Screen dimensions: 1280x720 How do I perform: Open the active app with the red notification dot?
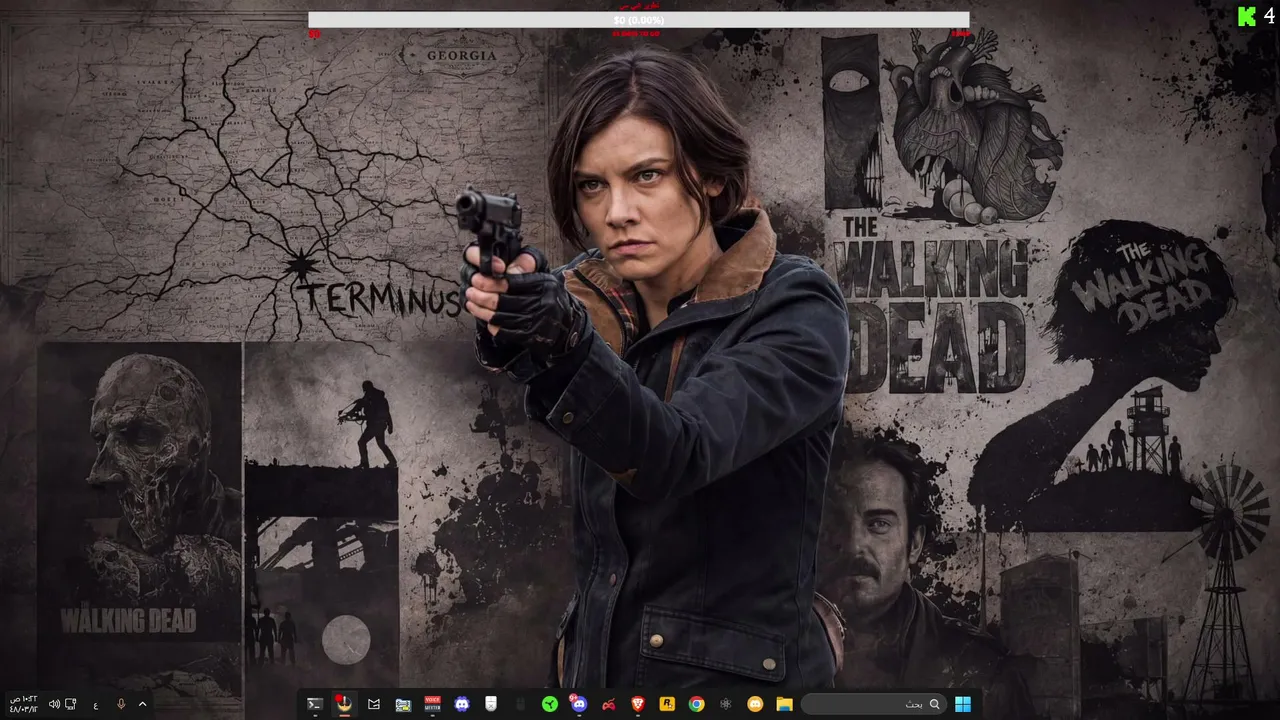tap(344, 704)
